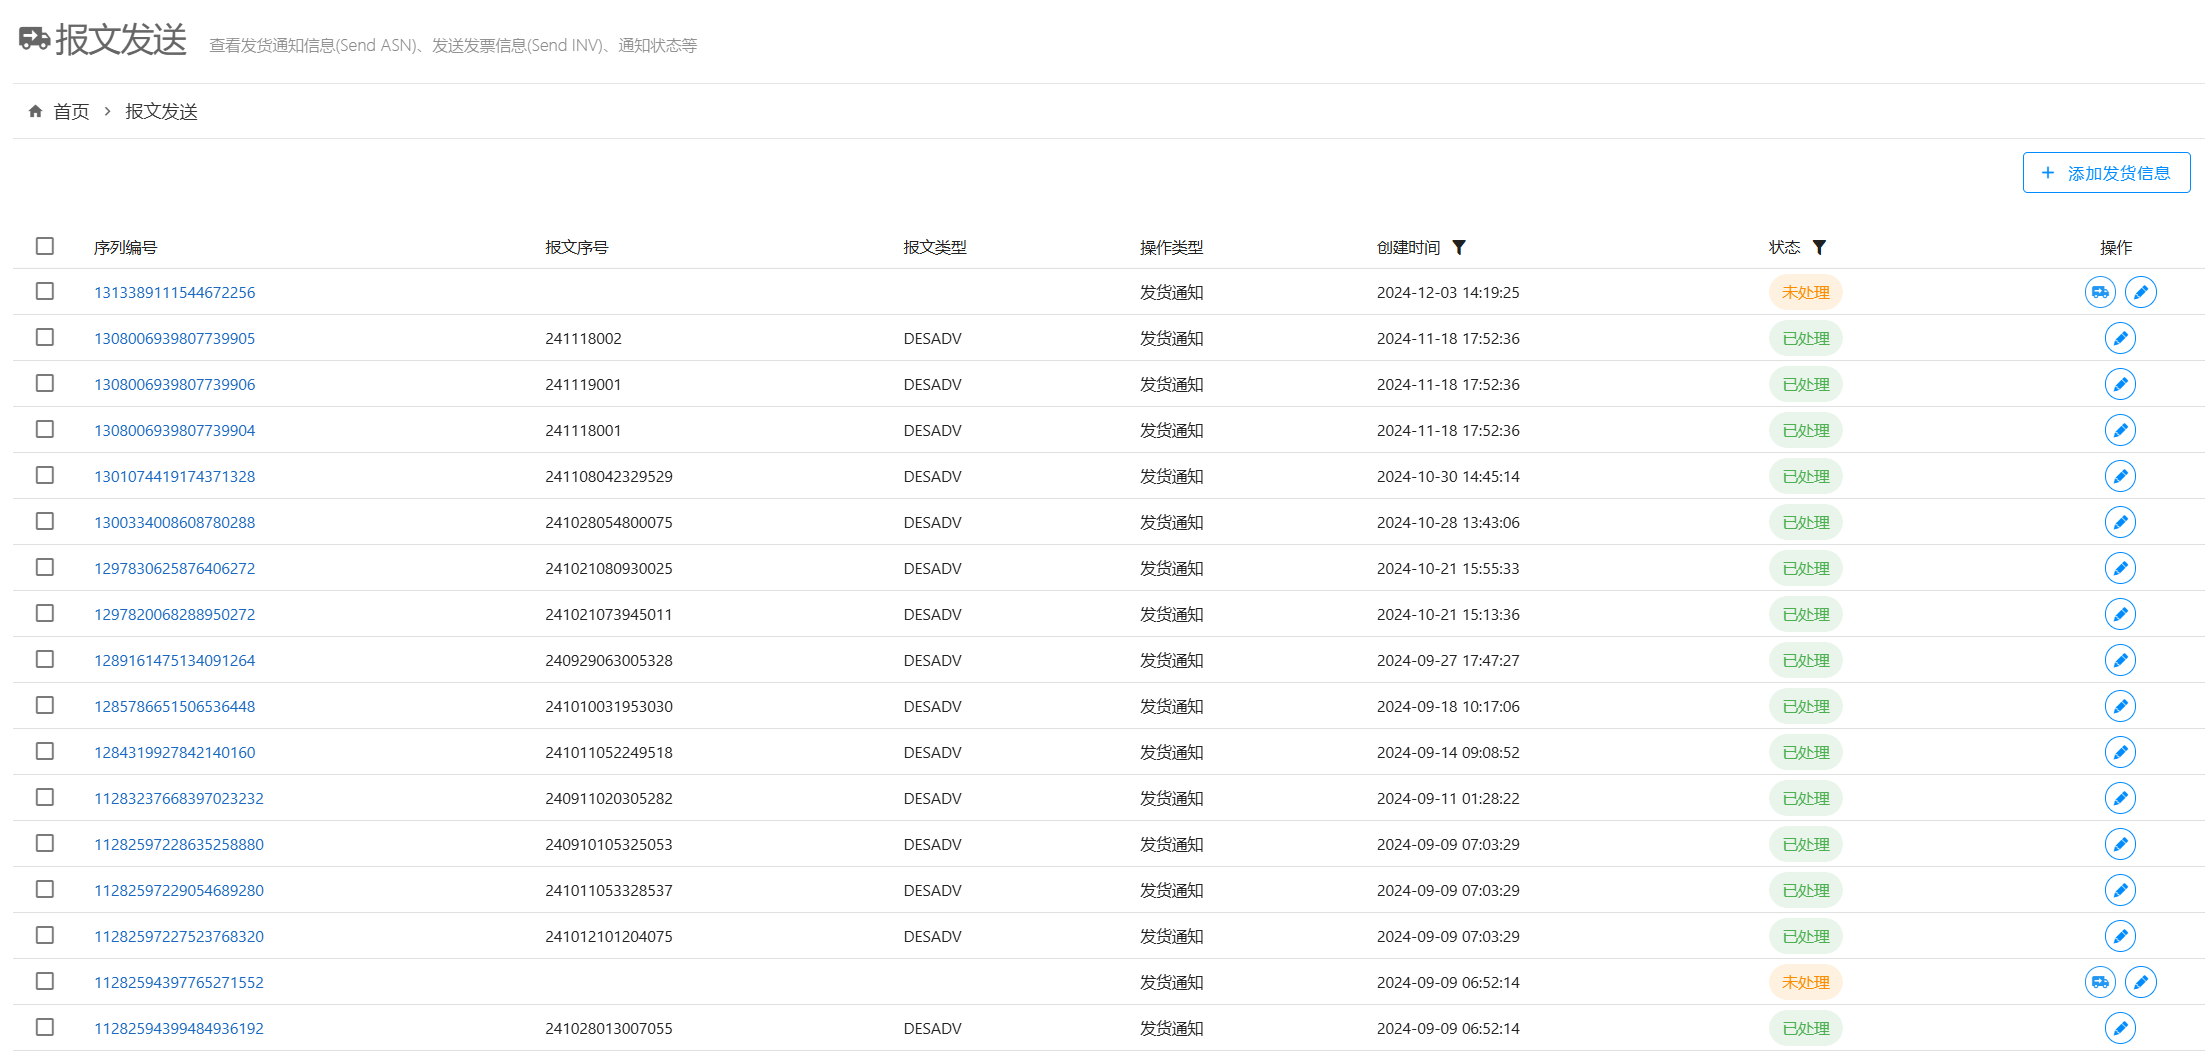Click edit pencil icon for row 1313389111544672256

2140,292
